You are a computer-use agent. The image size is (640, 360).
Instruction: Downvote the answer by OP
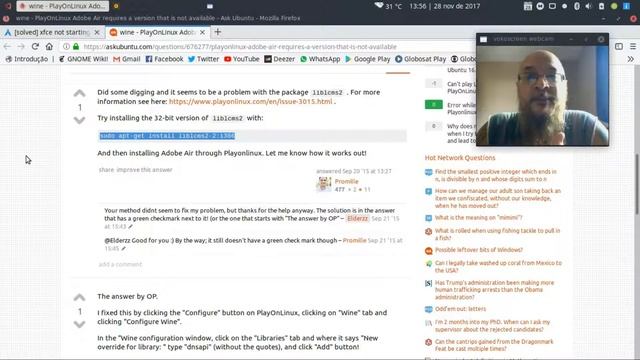click(80, 324)
